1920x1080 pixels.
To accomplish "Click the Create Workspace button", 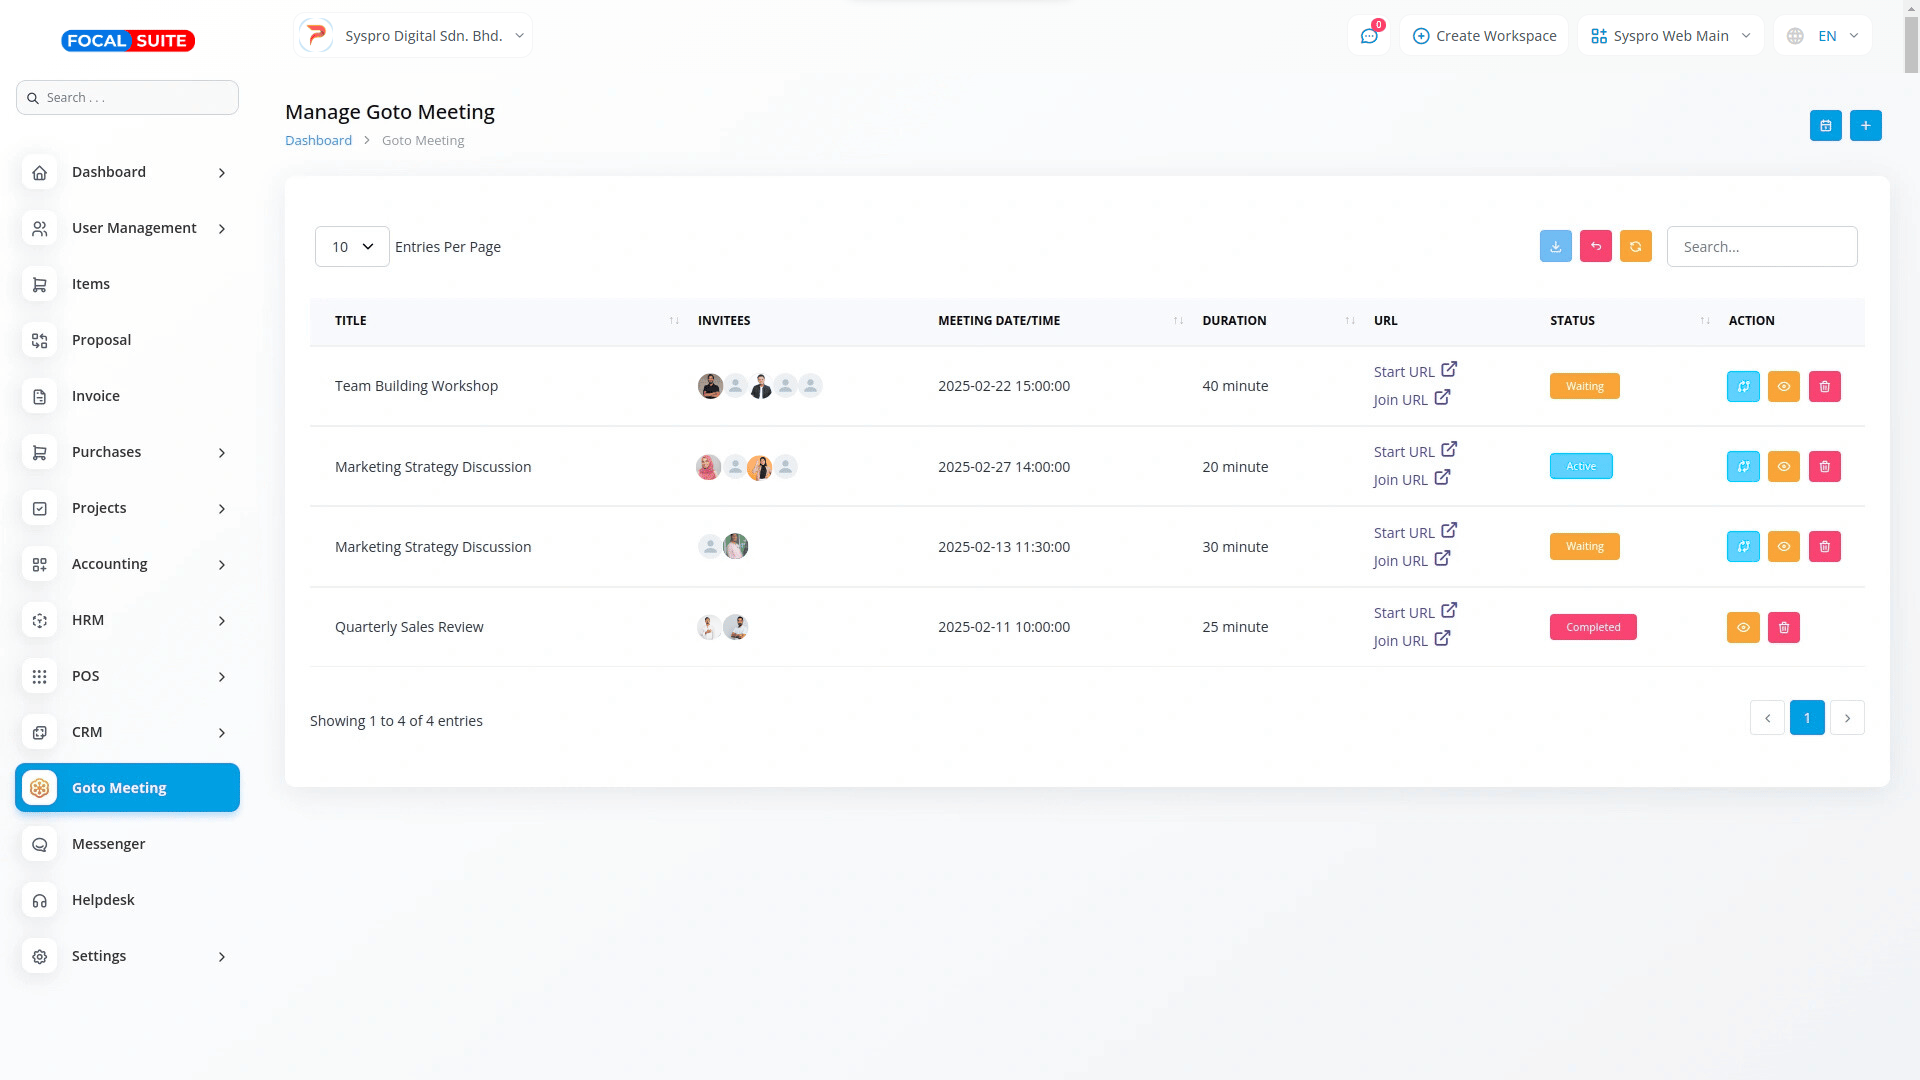I will point(1484,36).
